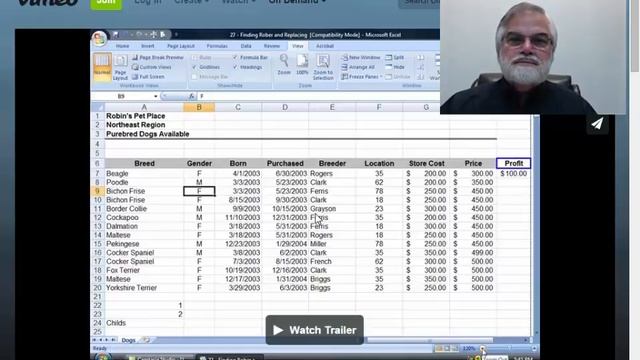This screenshot has height=360, width=640.
Task: Share video with paper plane icon
Action: coord(597,124)
